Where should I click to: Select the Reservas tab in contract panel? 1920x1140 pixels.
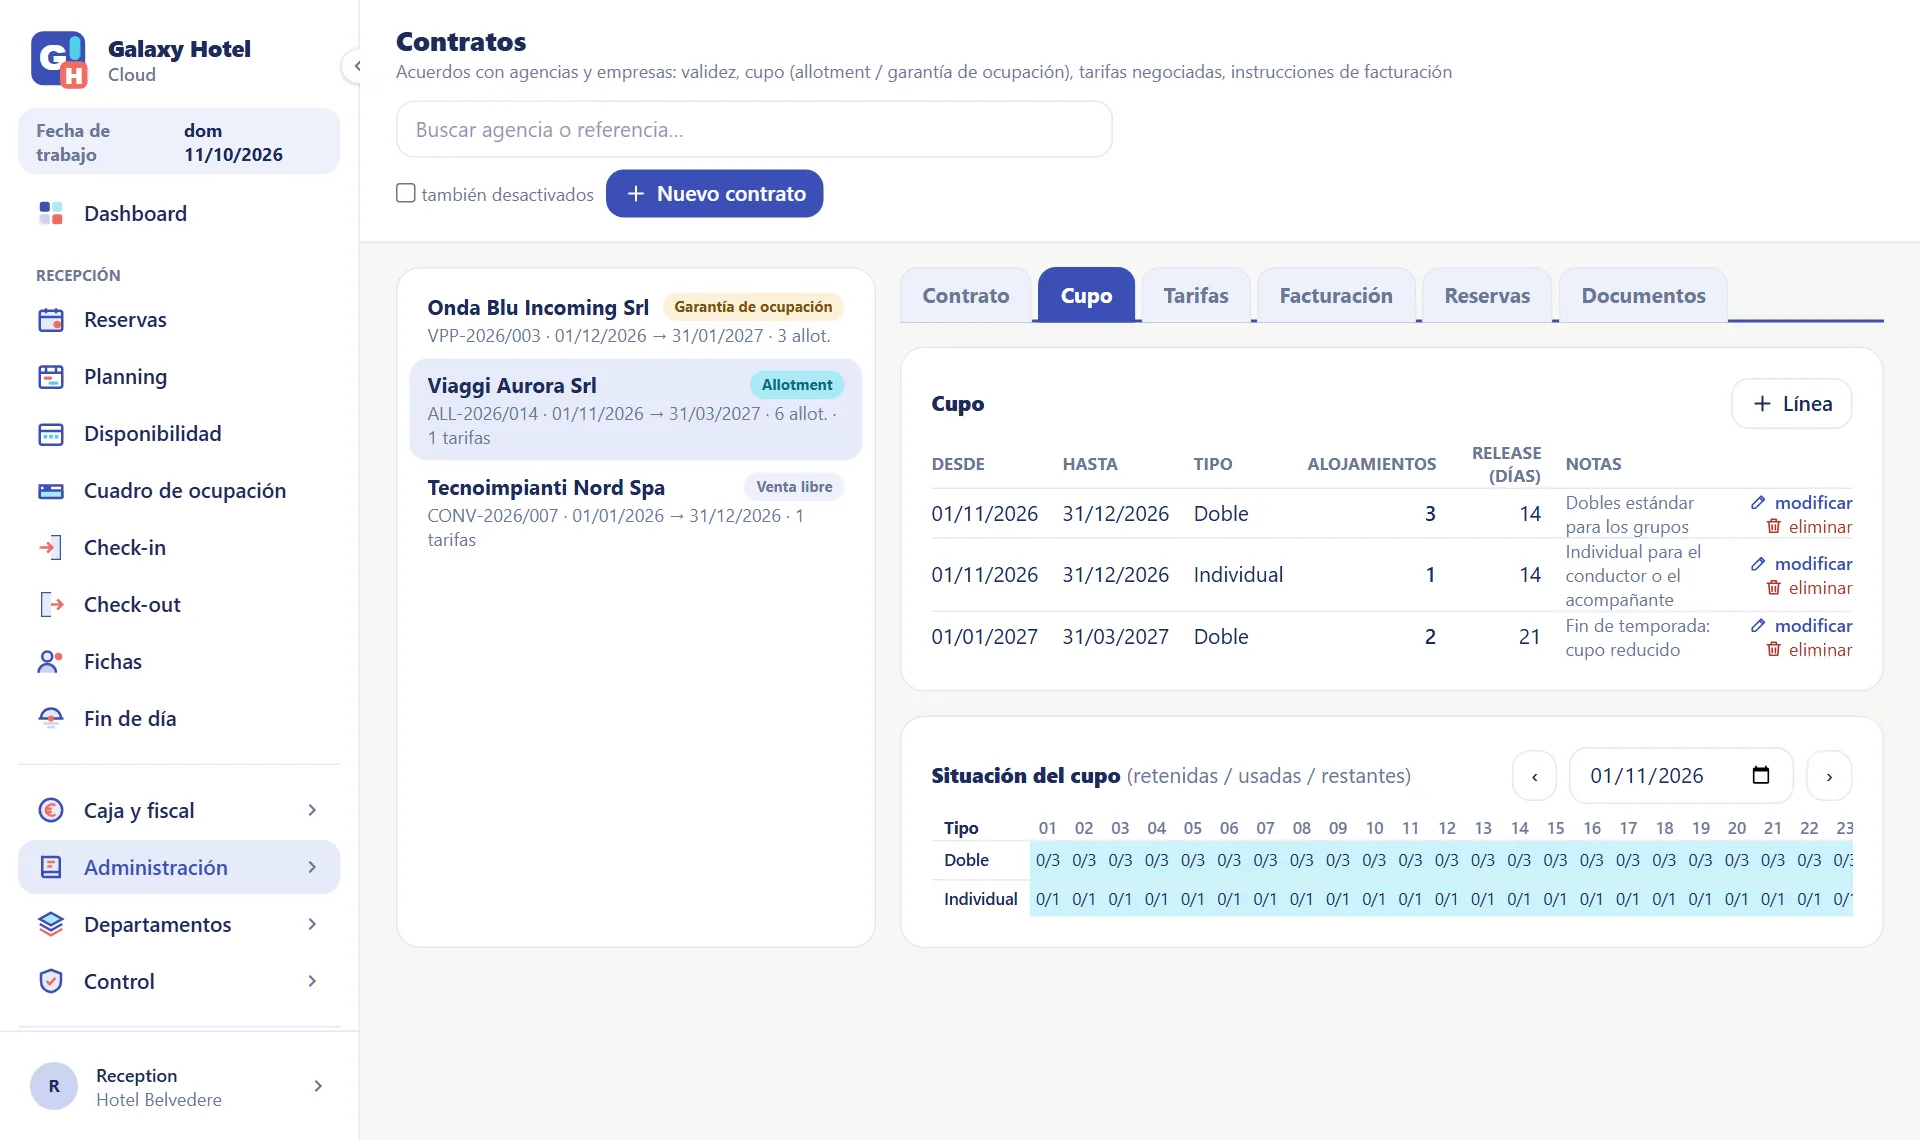pyautogui.click(x=1486, y=296)
